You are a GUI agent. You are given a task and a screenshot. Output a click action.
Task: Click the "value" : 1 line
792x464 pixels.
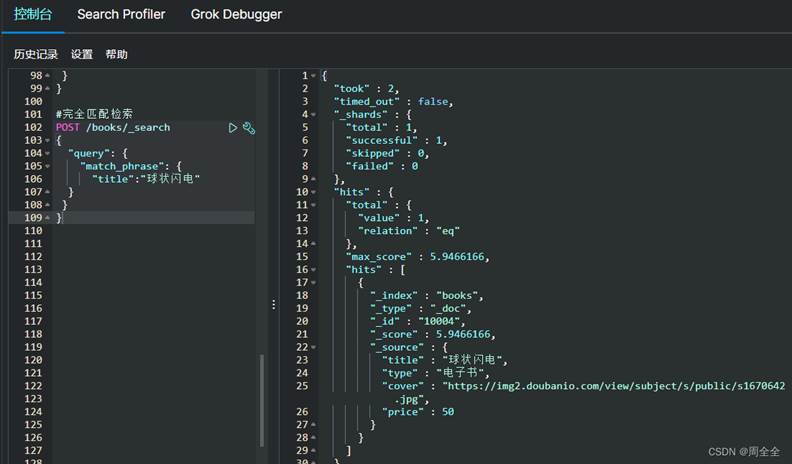pyautogui.click(x=393, y=218)
